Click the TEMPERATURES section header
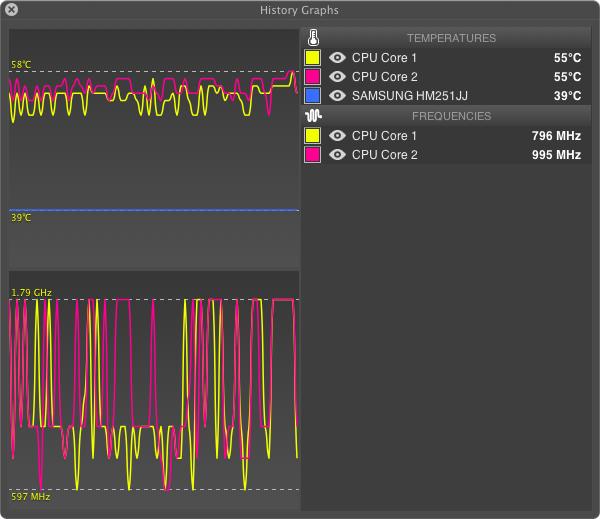Viewport: 600px width, 519px height. pos(451,38)
